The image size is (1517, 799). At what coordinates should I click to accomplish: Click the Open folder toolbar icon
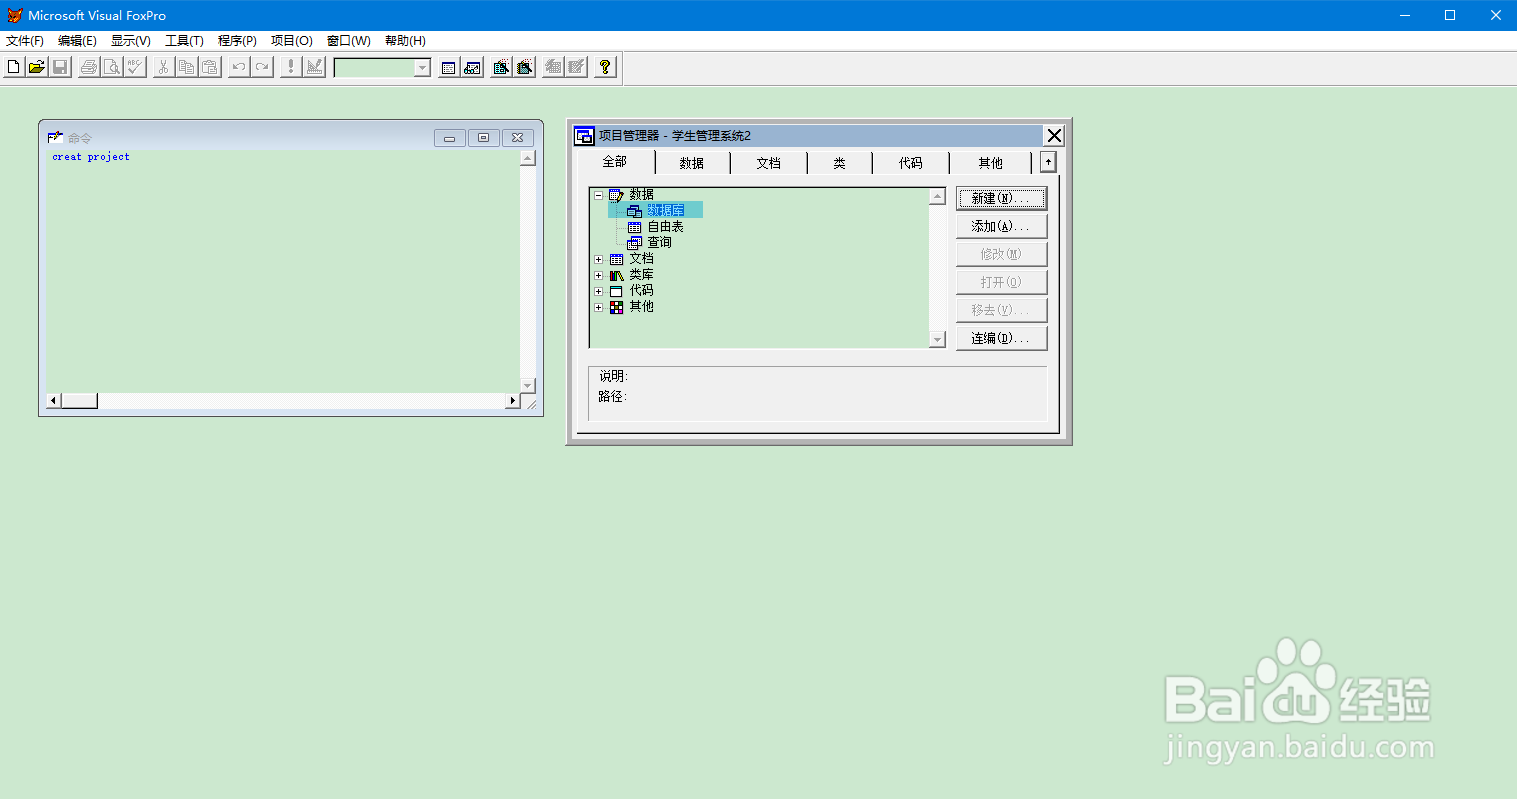[37, 67]
